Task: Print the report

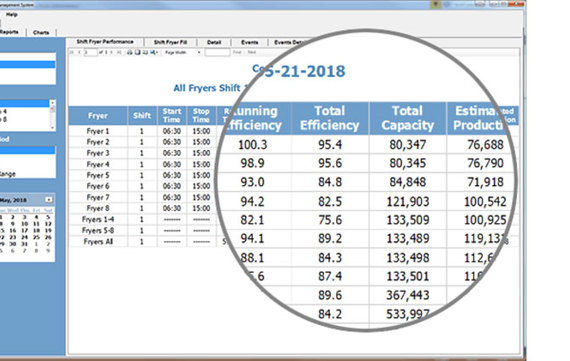Action: tap(129, 52)
